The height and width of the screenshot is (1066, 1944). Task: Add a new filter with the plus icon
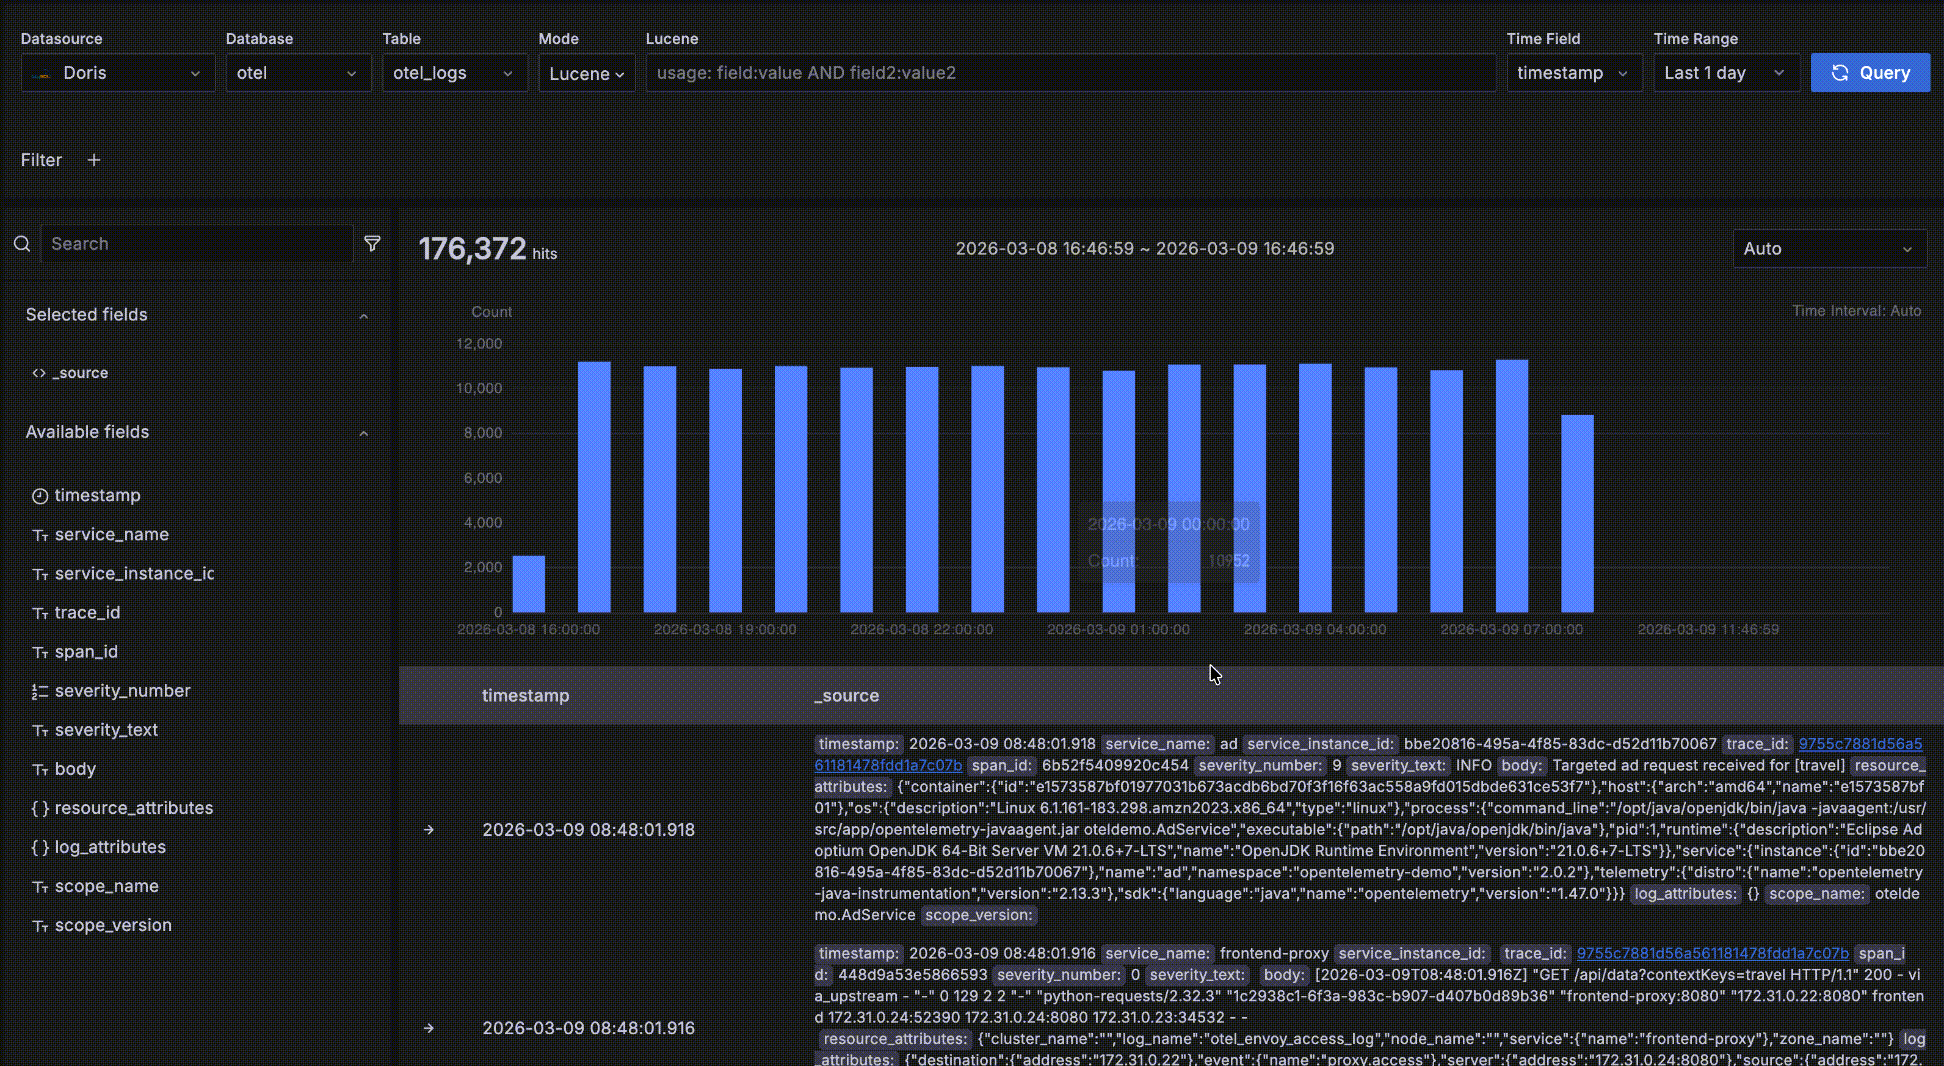click(x=94, y=160)
